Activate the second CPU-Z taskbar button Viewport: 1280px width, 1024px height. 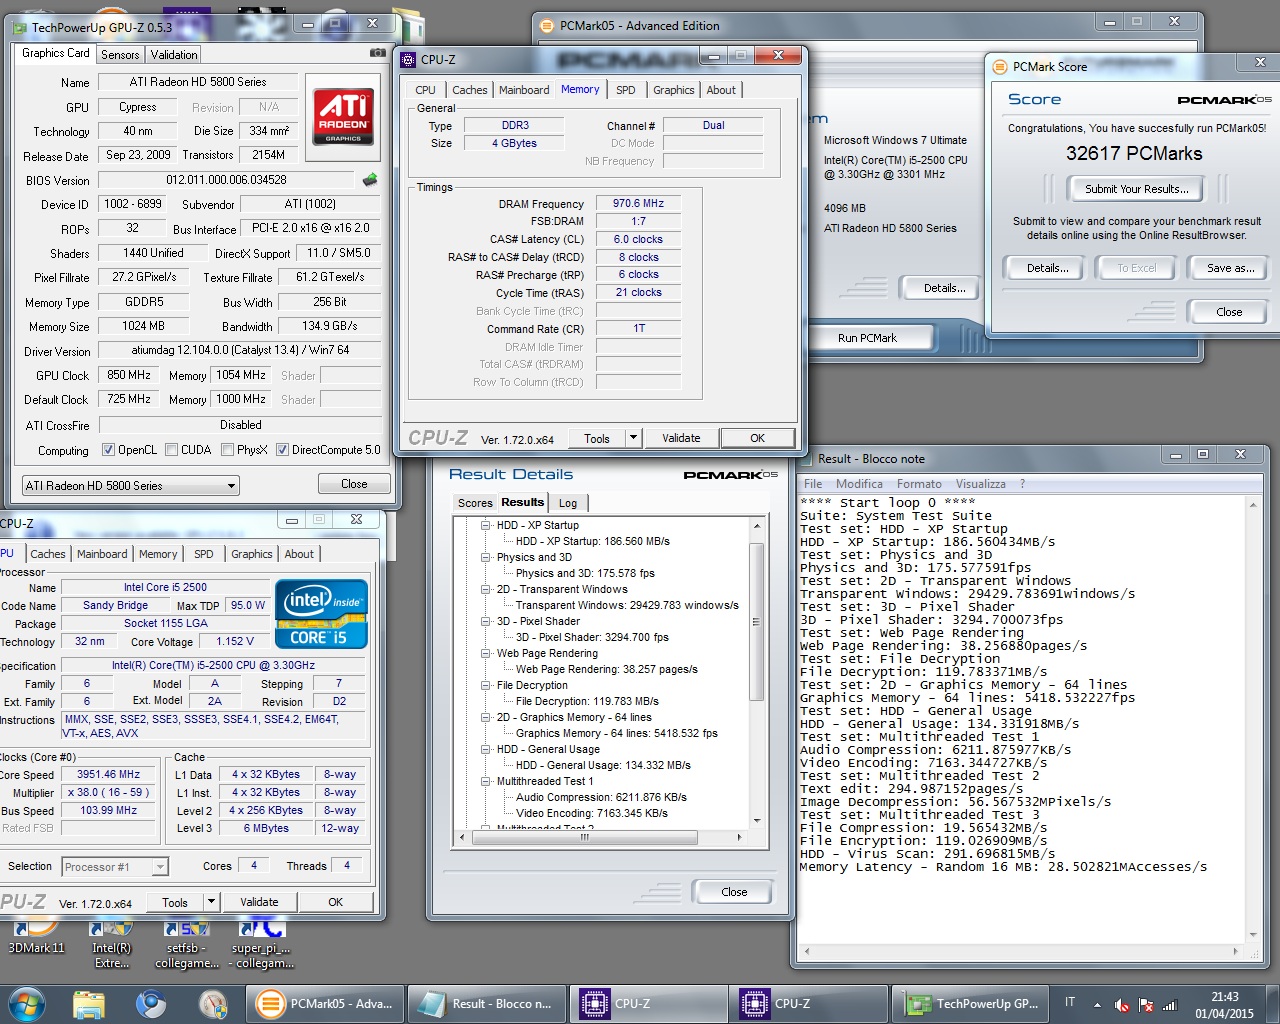pyautogui.click(x=809, y=1004)
